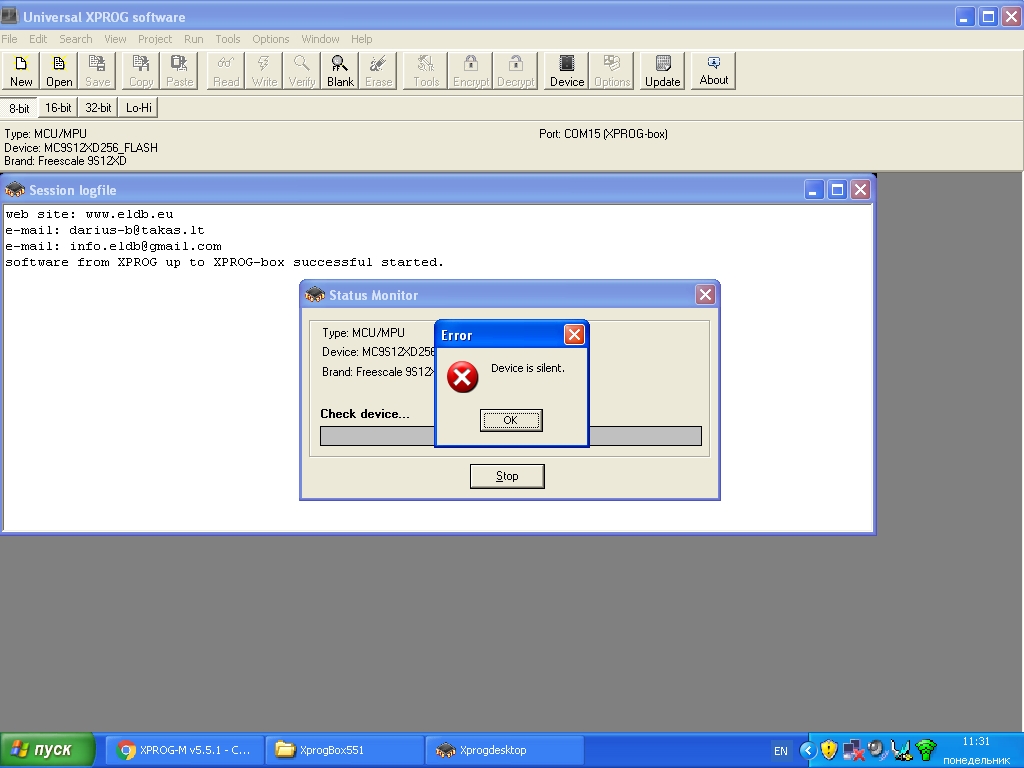Switch to 8-bit view mode
1024x768 pixels.
[x=19, y=108]
